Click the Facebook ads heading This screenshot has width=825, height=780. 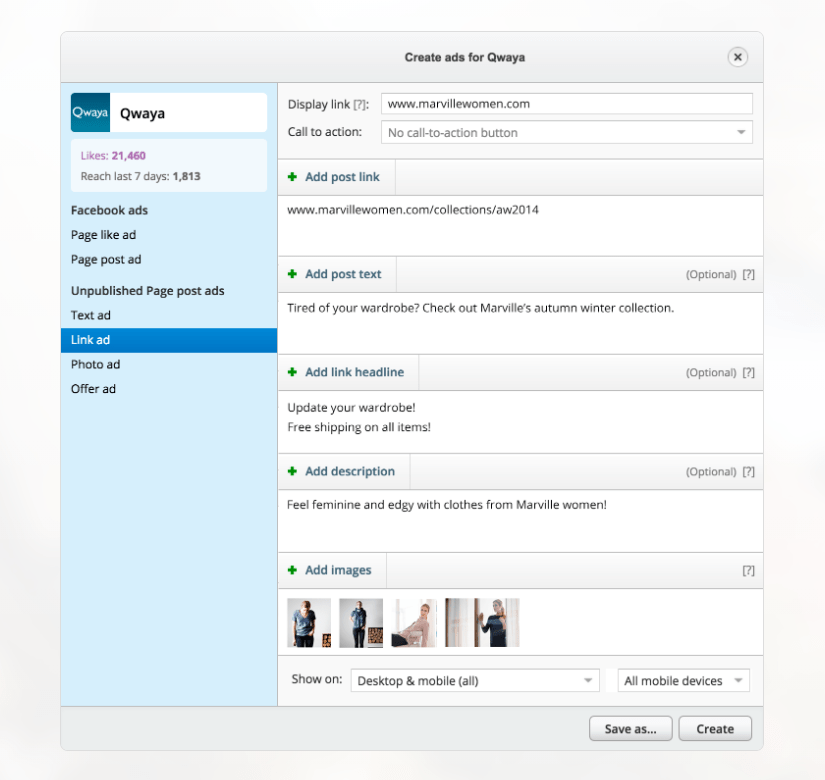[x=109, y=210]
